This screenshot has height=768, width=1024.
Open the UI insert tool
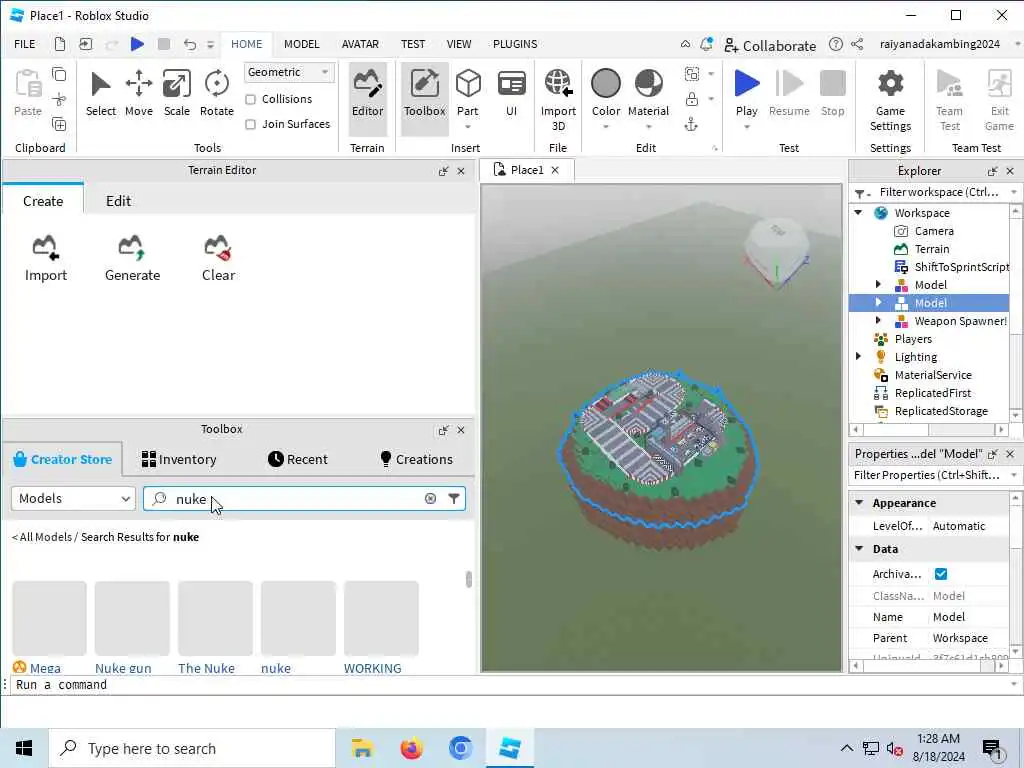511,95
